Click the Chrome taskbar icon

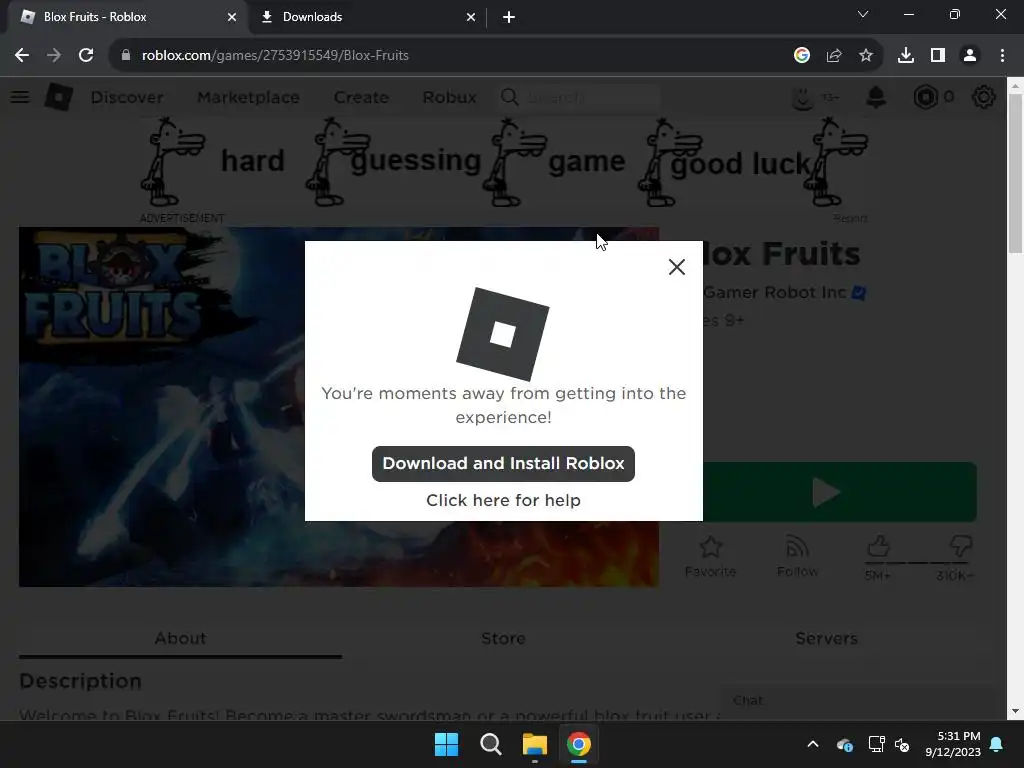579,744
